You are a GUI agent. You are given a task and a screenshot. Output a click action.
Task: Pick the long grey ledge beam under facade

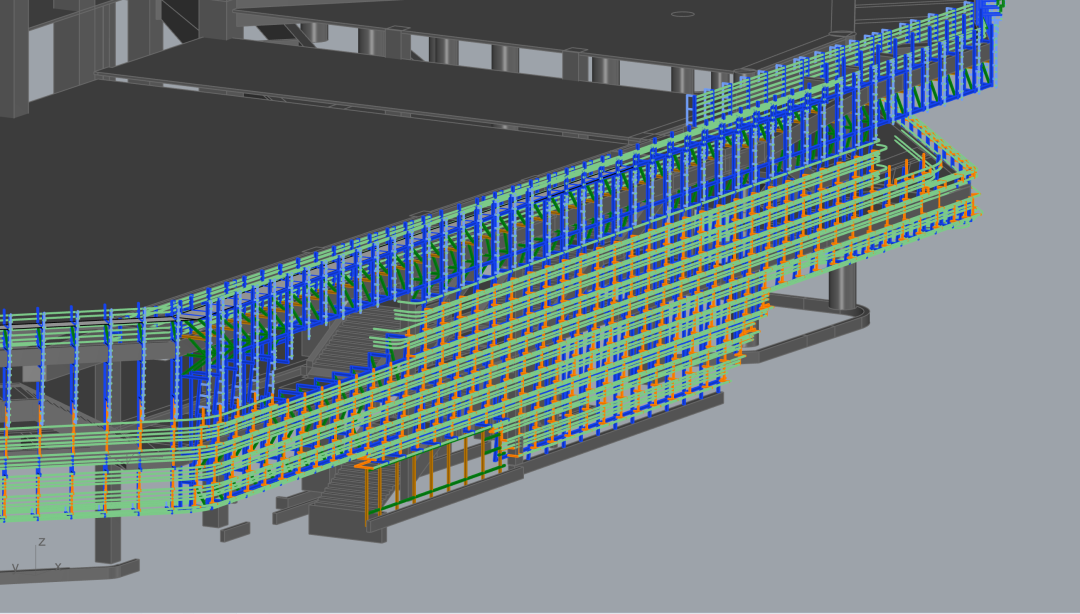coord(620,431)
